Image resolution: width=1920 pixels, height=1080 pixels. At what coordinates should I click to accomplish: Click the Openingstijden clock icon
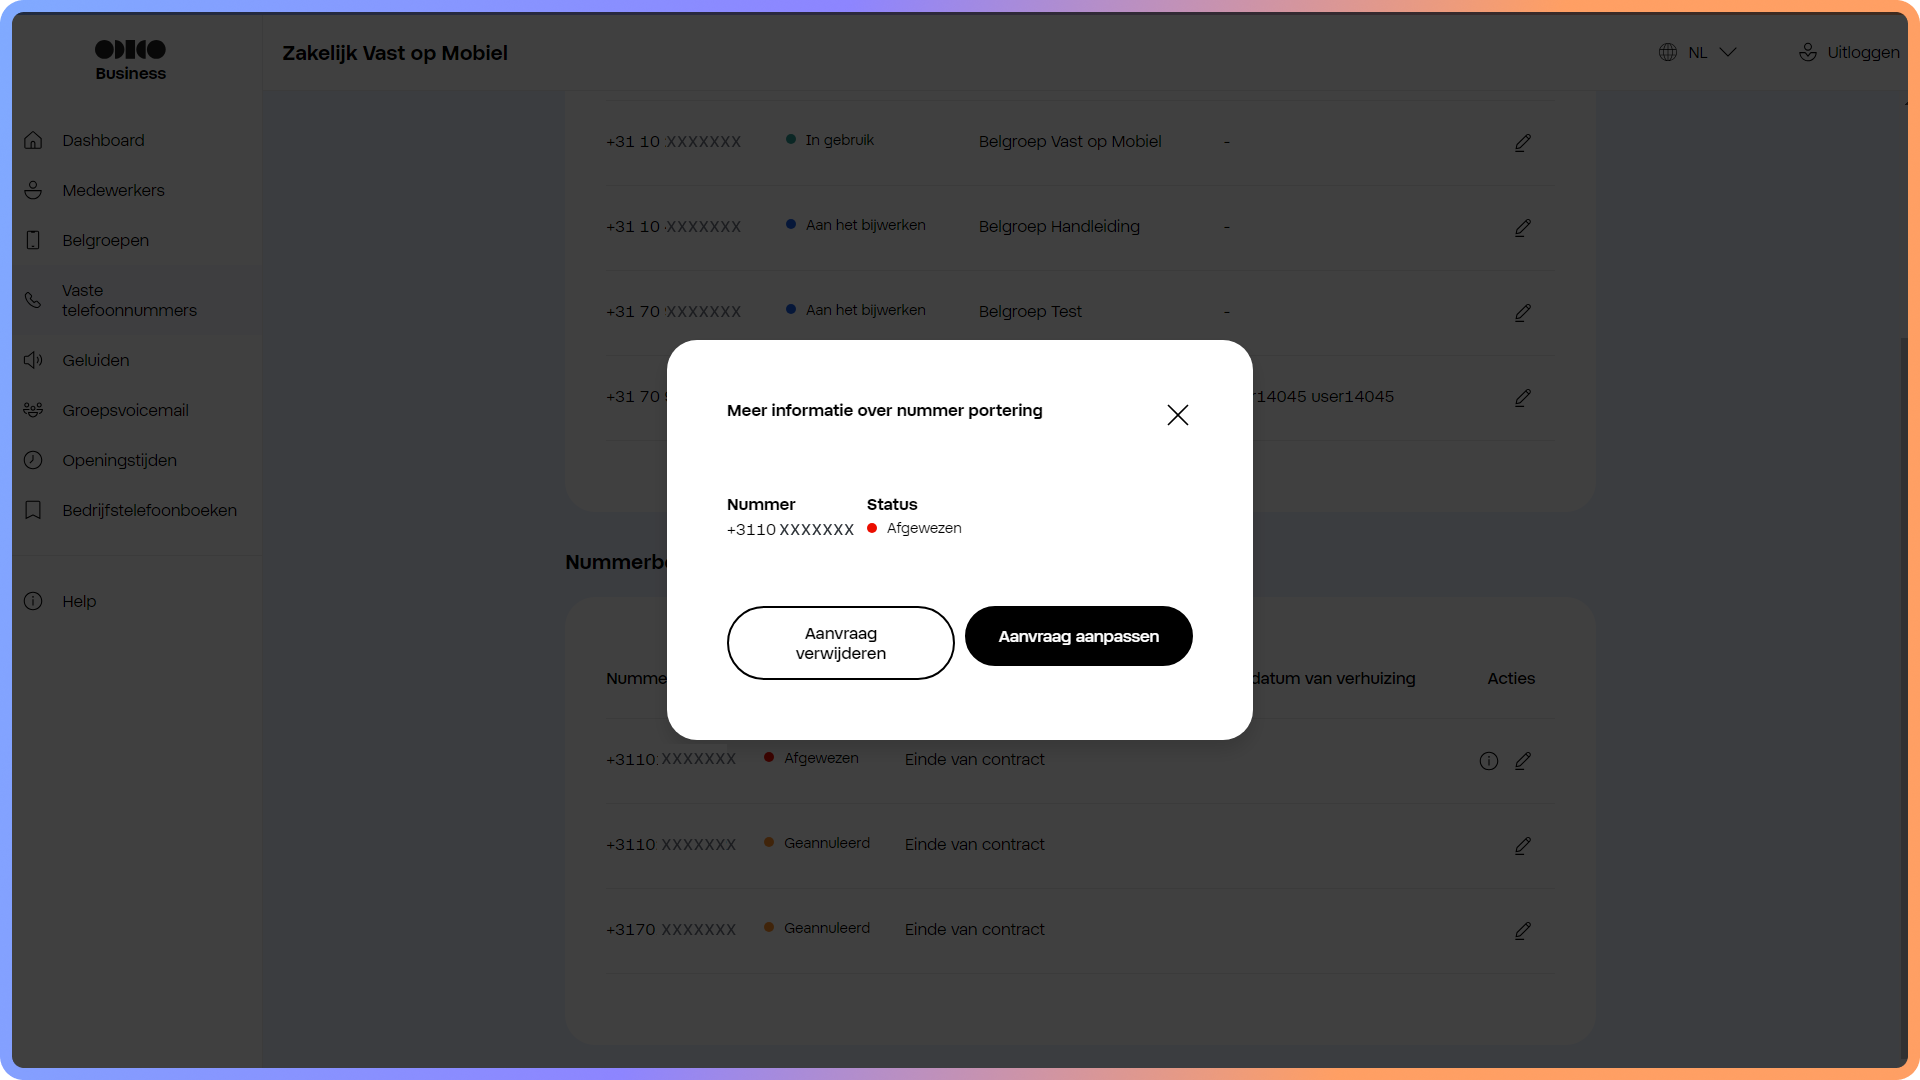tap(33, 460)
